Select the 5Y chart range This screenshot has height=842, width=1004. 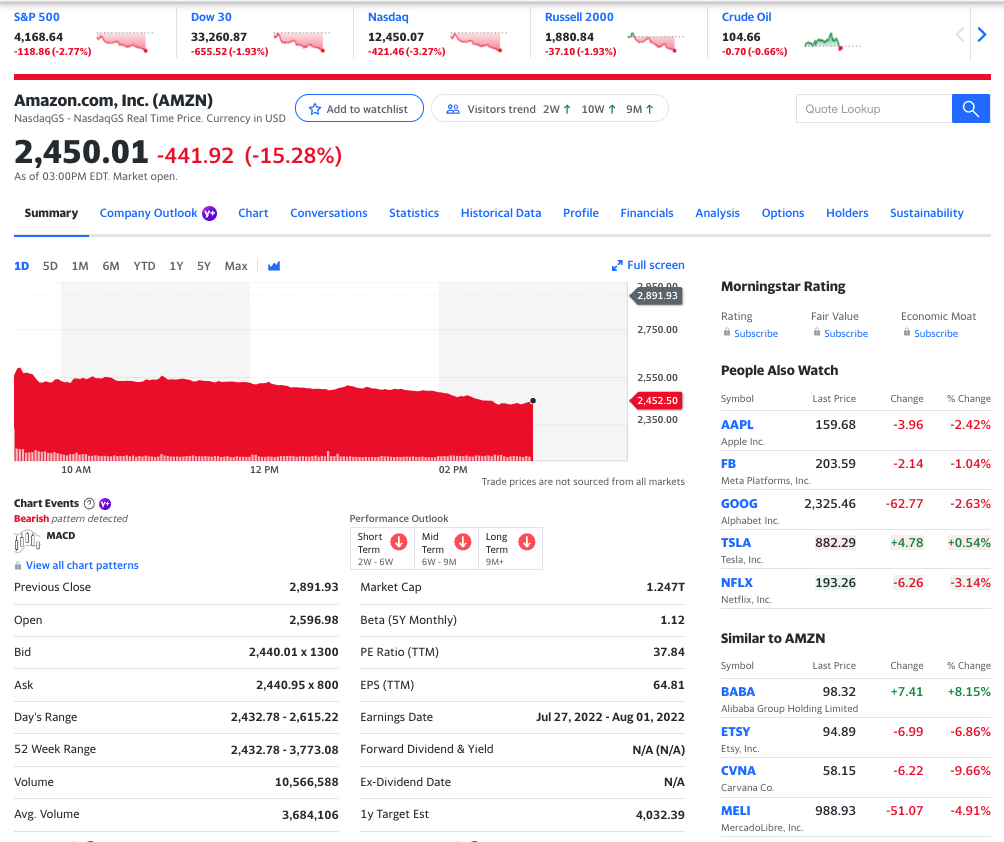204,266
